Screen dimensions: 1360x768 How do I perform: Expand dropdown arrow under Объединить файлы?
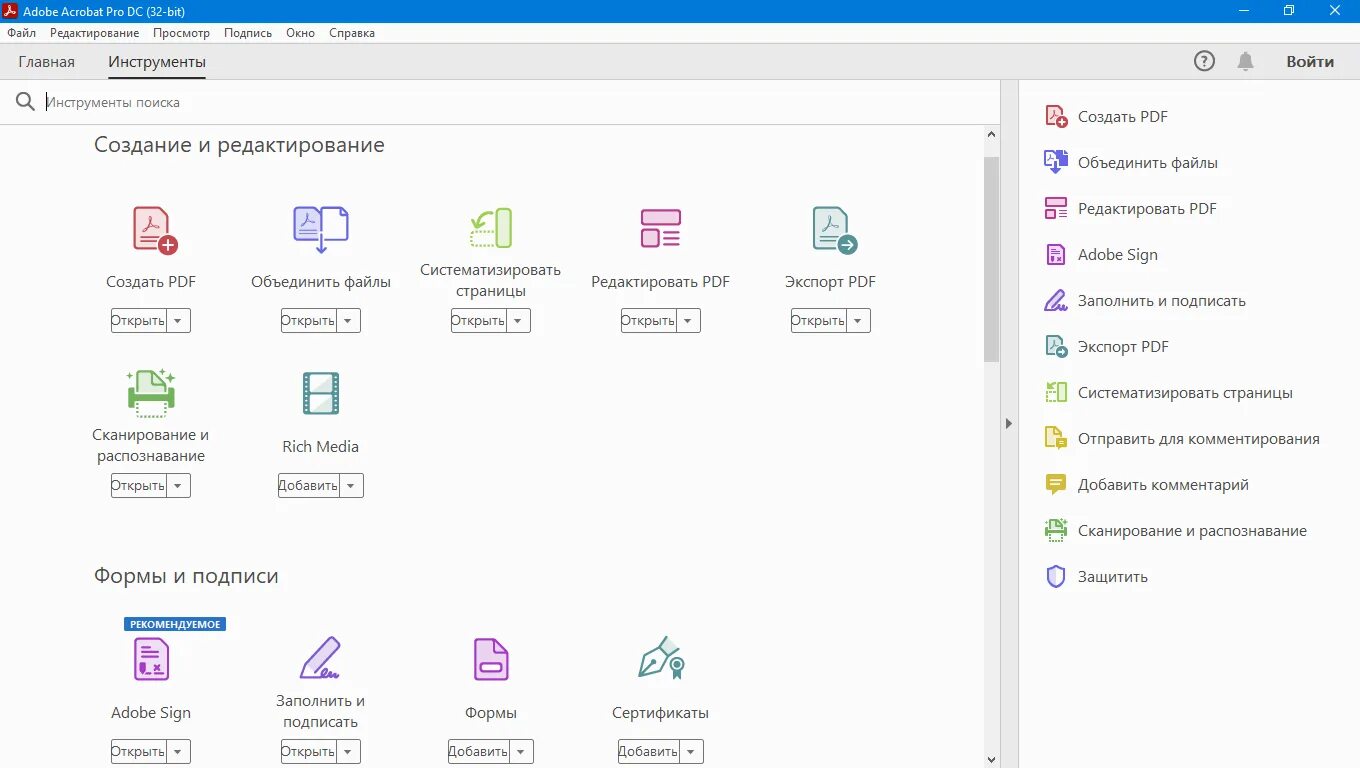348,321
